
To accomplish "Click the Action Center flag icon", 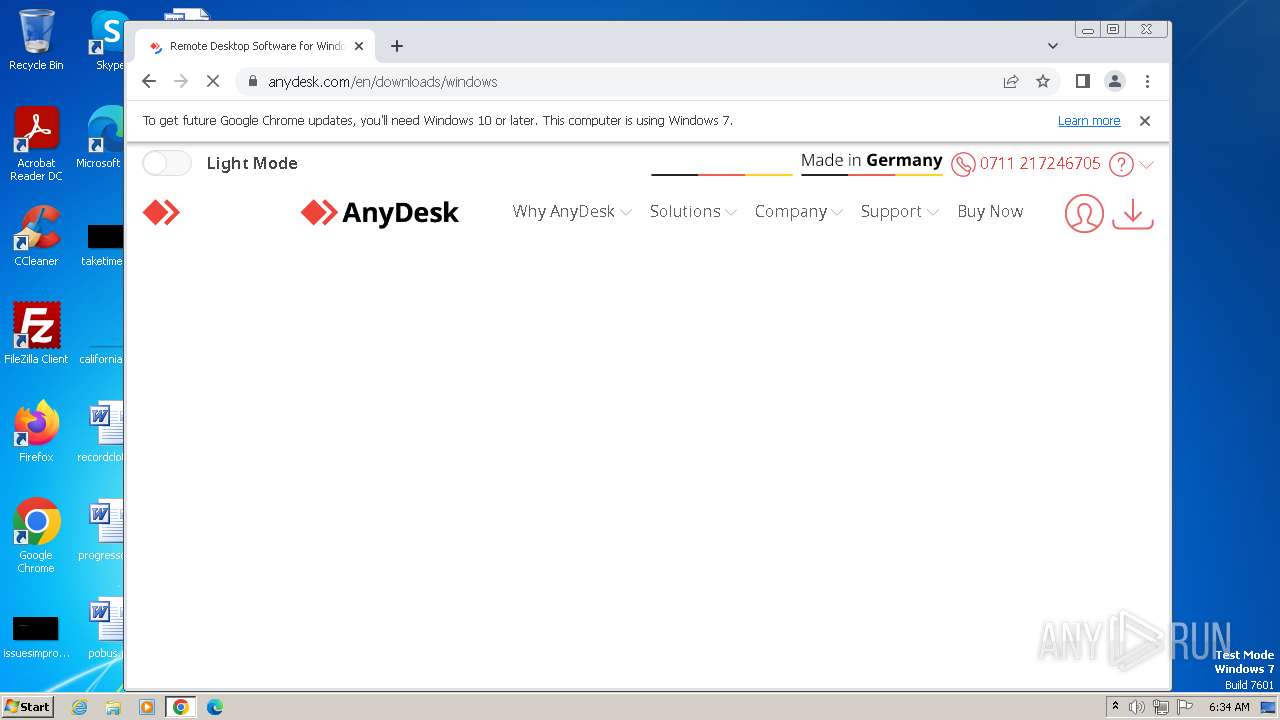I will (1185, 707).
